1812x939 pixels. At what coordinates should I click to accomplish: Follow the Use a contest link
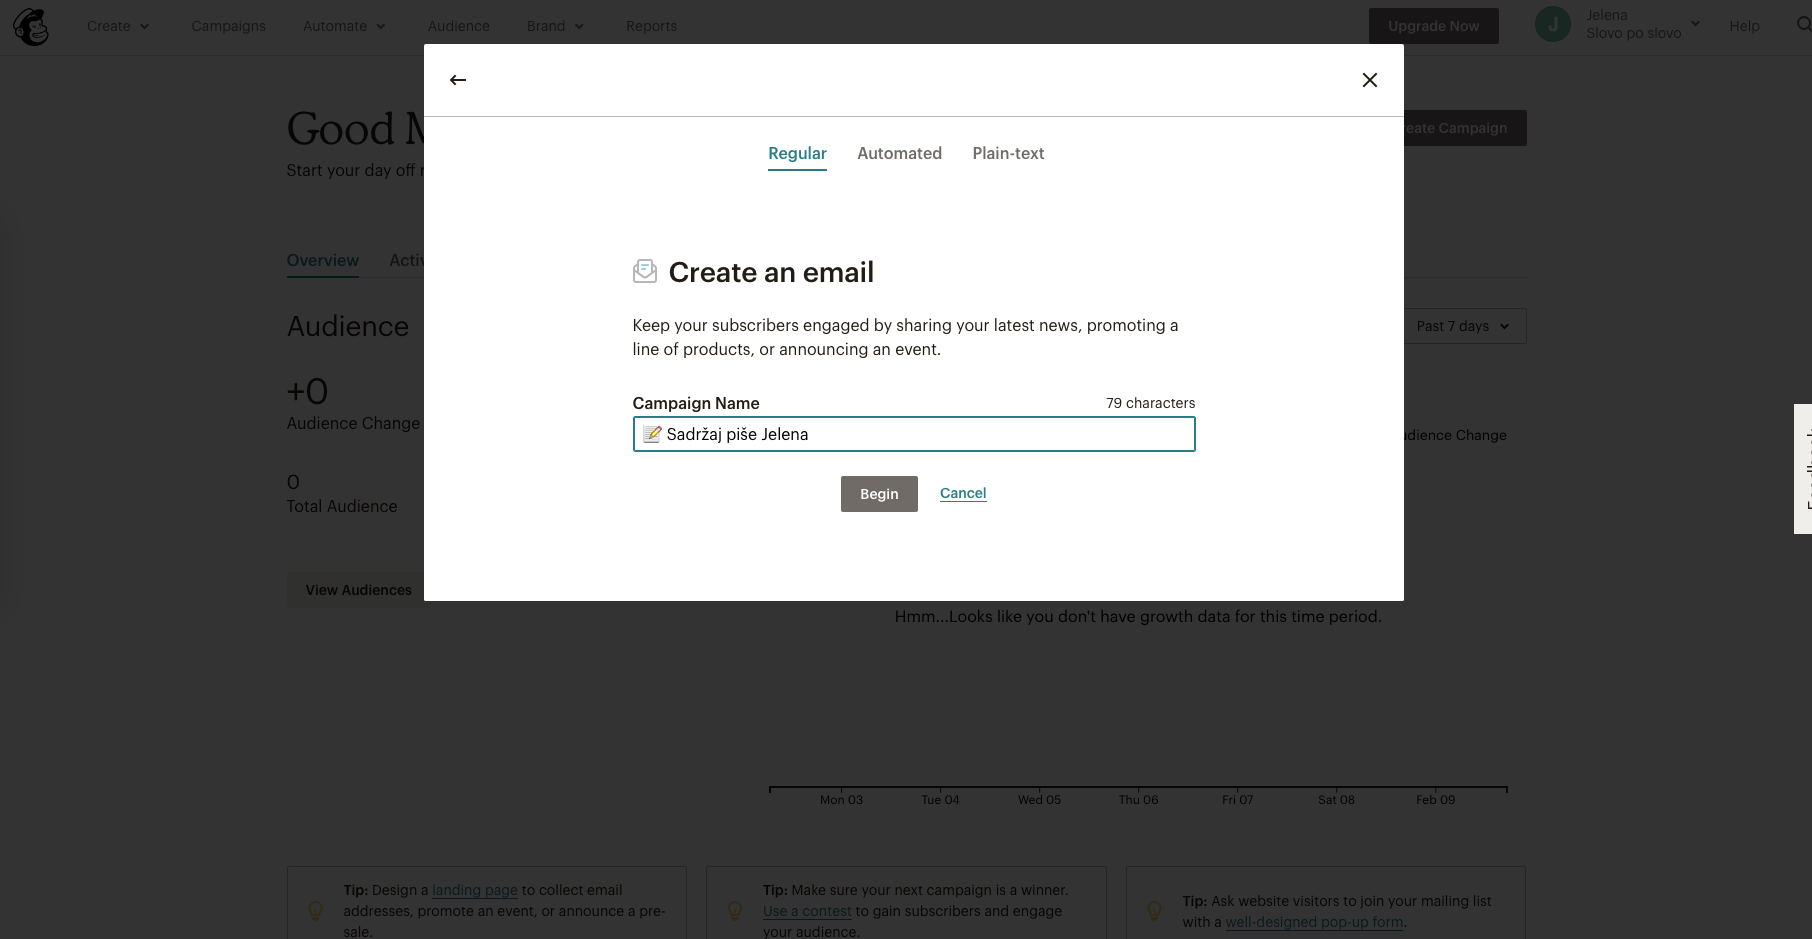pyautogui.click(x=806, y=911)
